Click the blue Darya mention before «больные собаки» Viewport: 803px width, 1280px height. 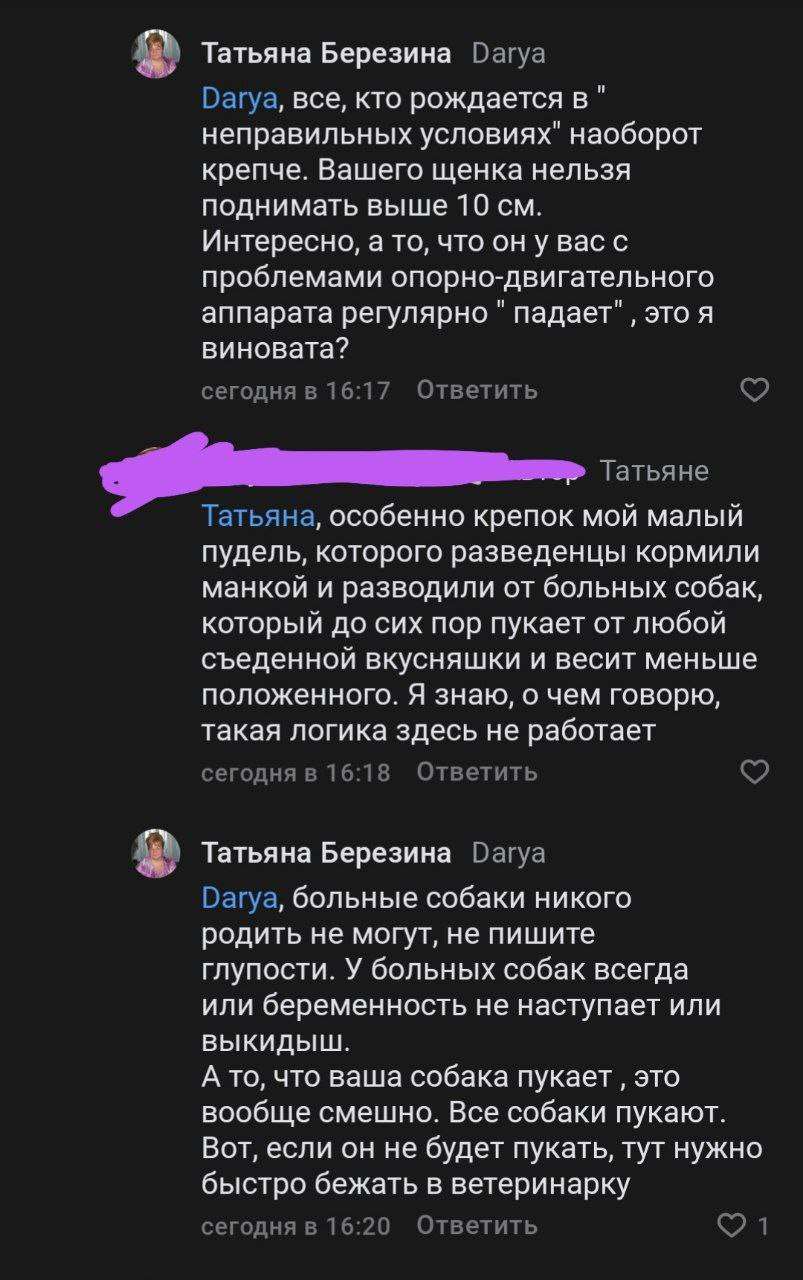tap(239, 897)
